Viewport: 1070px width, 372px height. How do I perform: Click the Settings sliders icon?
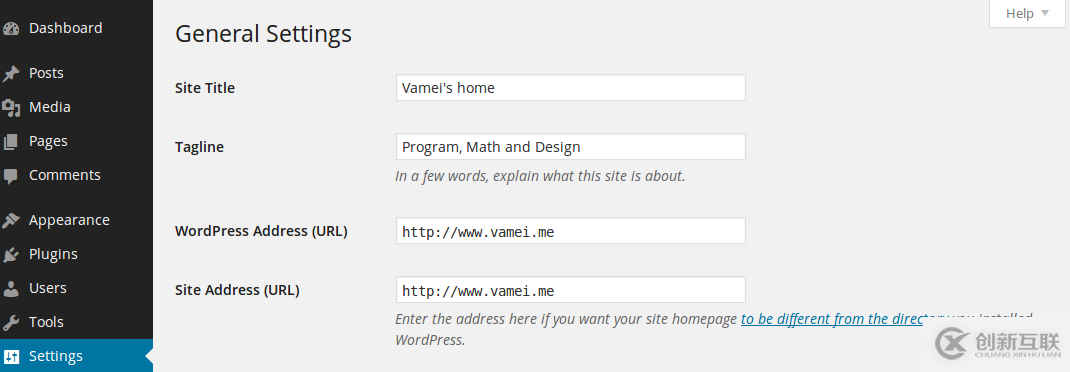[x=11, y=356]
